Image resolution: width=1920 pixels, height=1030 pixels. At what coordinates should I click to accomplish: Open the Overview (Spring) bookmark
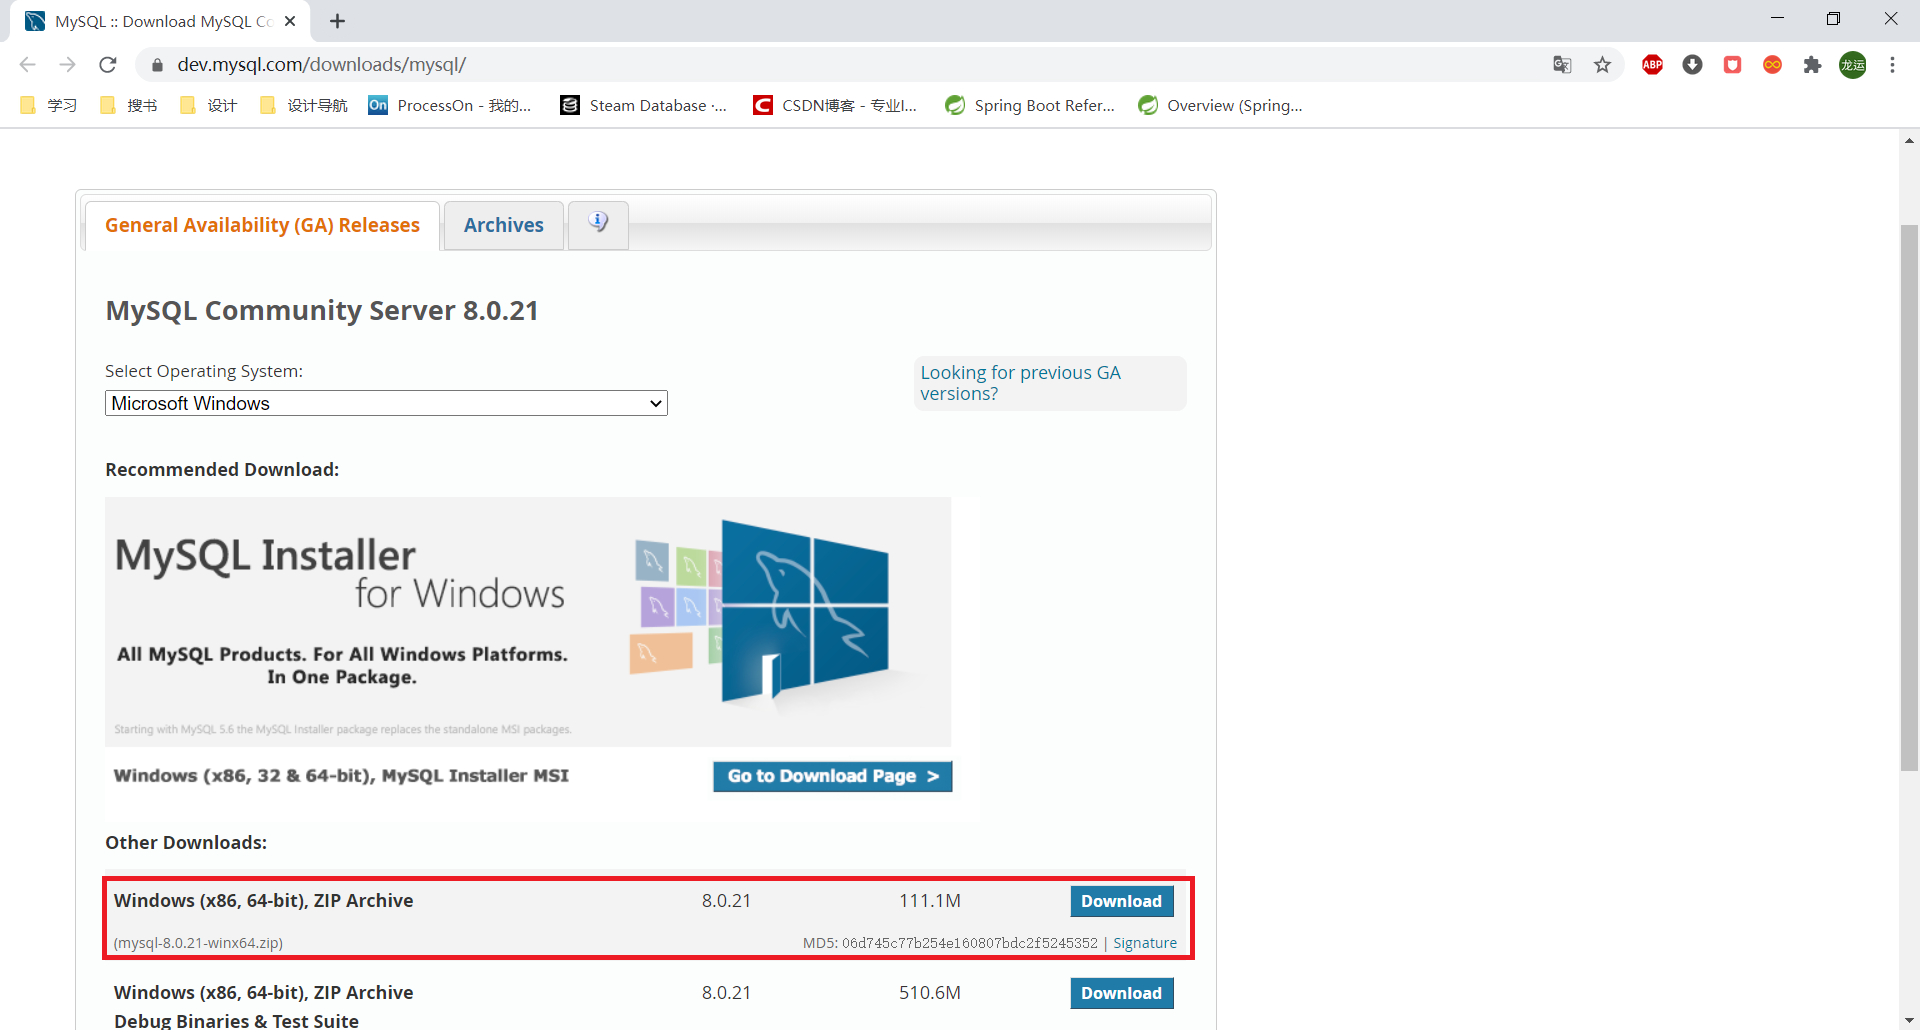(x=1220, y=105)
